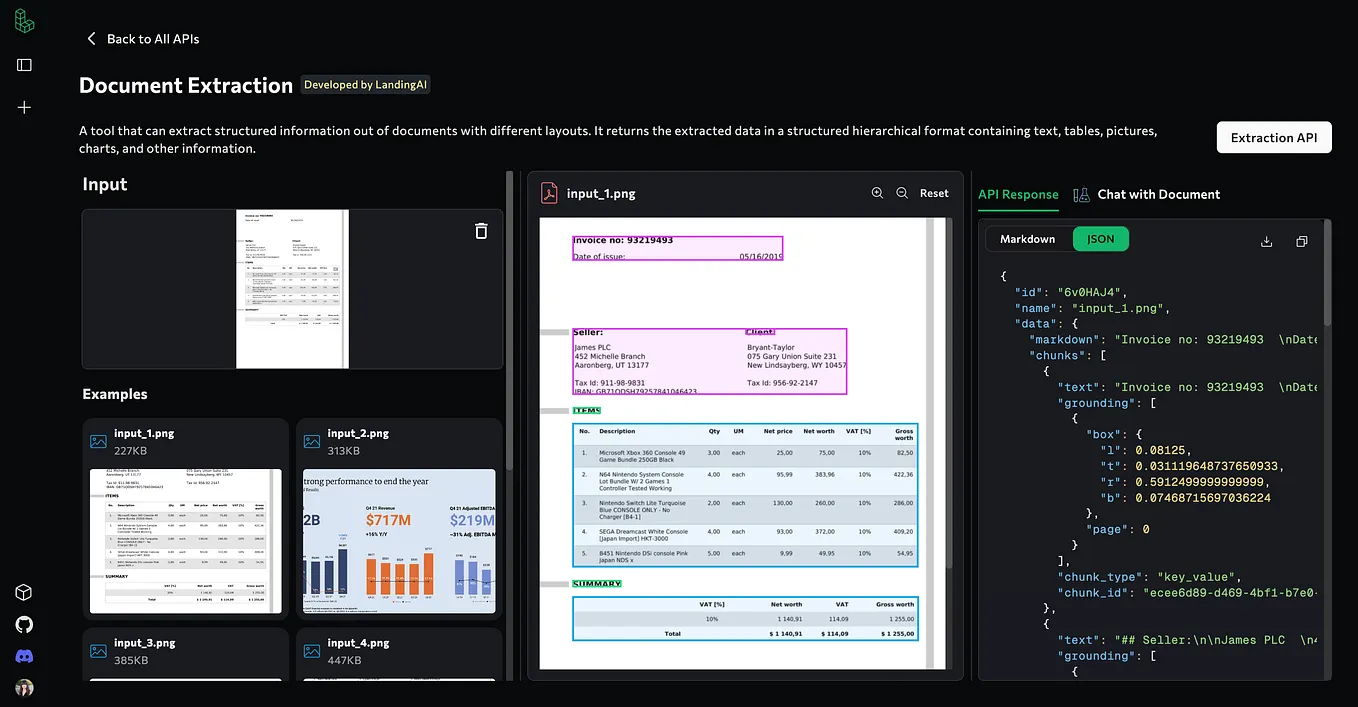Click the plus icon in the sidebar
The height and width of the screenshot is (707, 1358).
[23, 107]
